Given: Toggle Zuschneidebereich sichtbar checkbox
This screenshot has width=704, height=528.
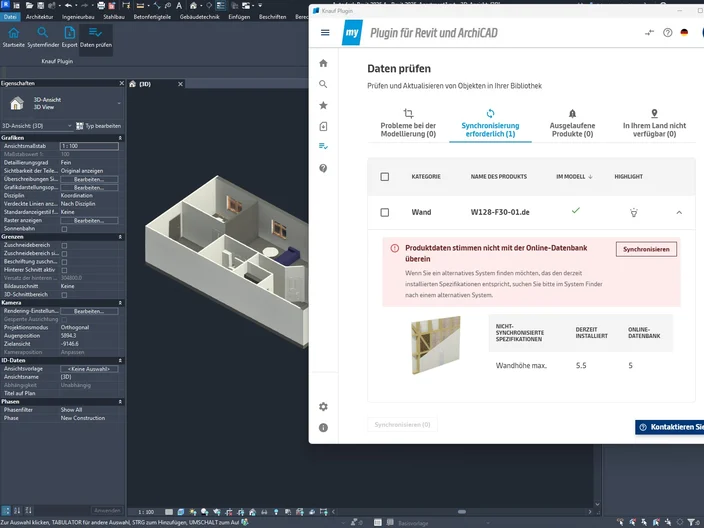Looking at the screenshot, I should pyautogui.click(x=64, y=254).
